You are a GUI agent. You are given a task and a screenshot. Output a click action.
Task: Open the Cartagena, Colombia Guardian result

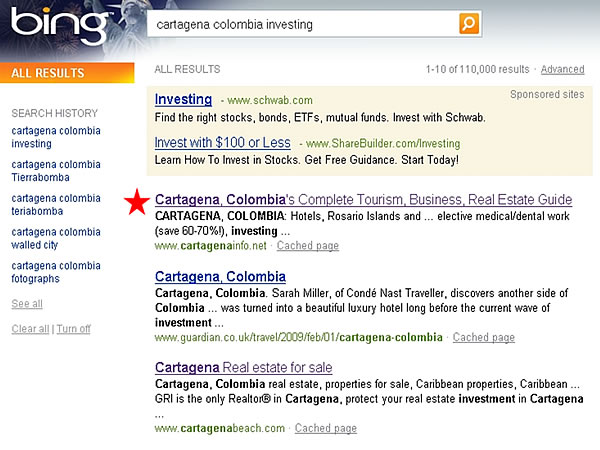[220, 276]
